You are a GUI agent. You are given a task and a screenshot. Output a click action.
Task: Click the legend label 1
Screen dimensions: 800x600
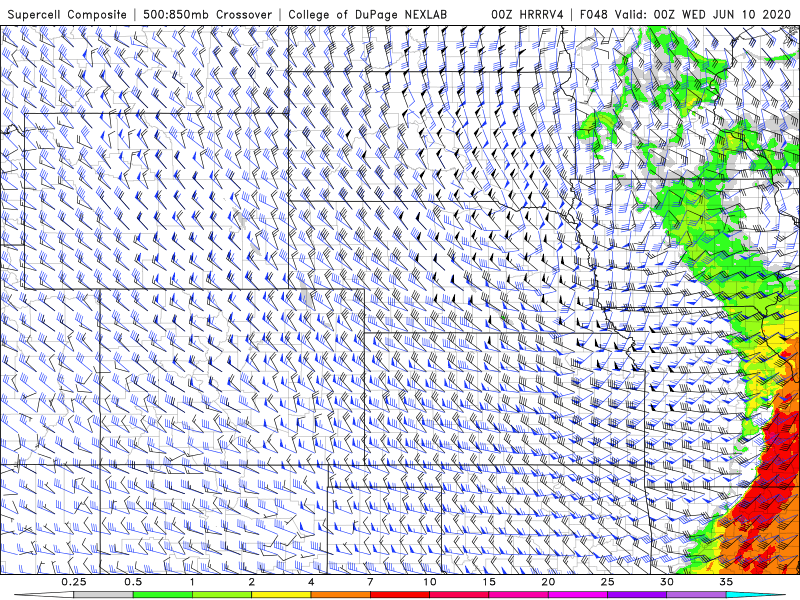(x=192, y=582)
